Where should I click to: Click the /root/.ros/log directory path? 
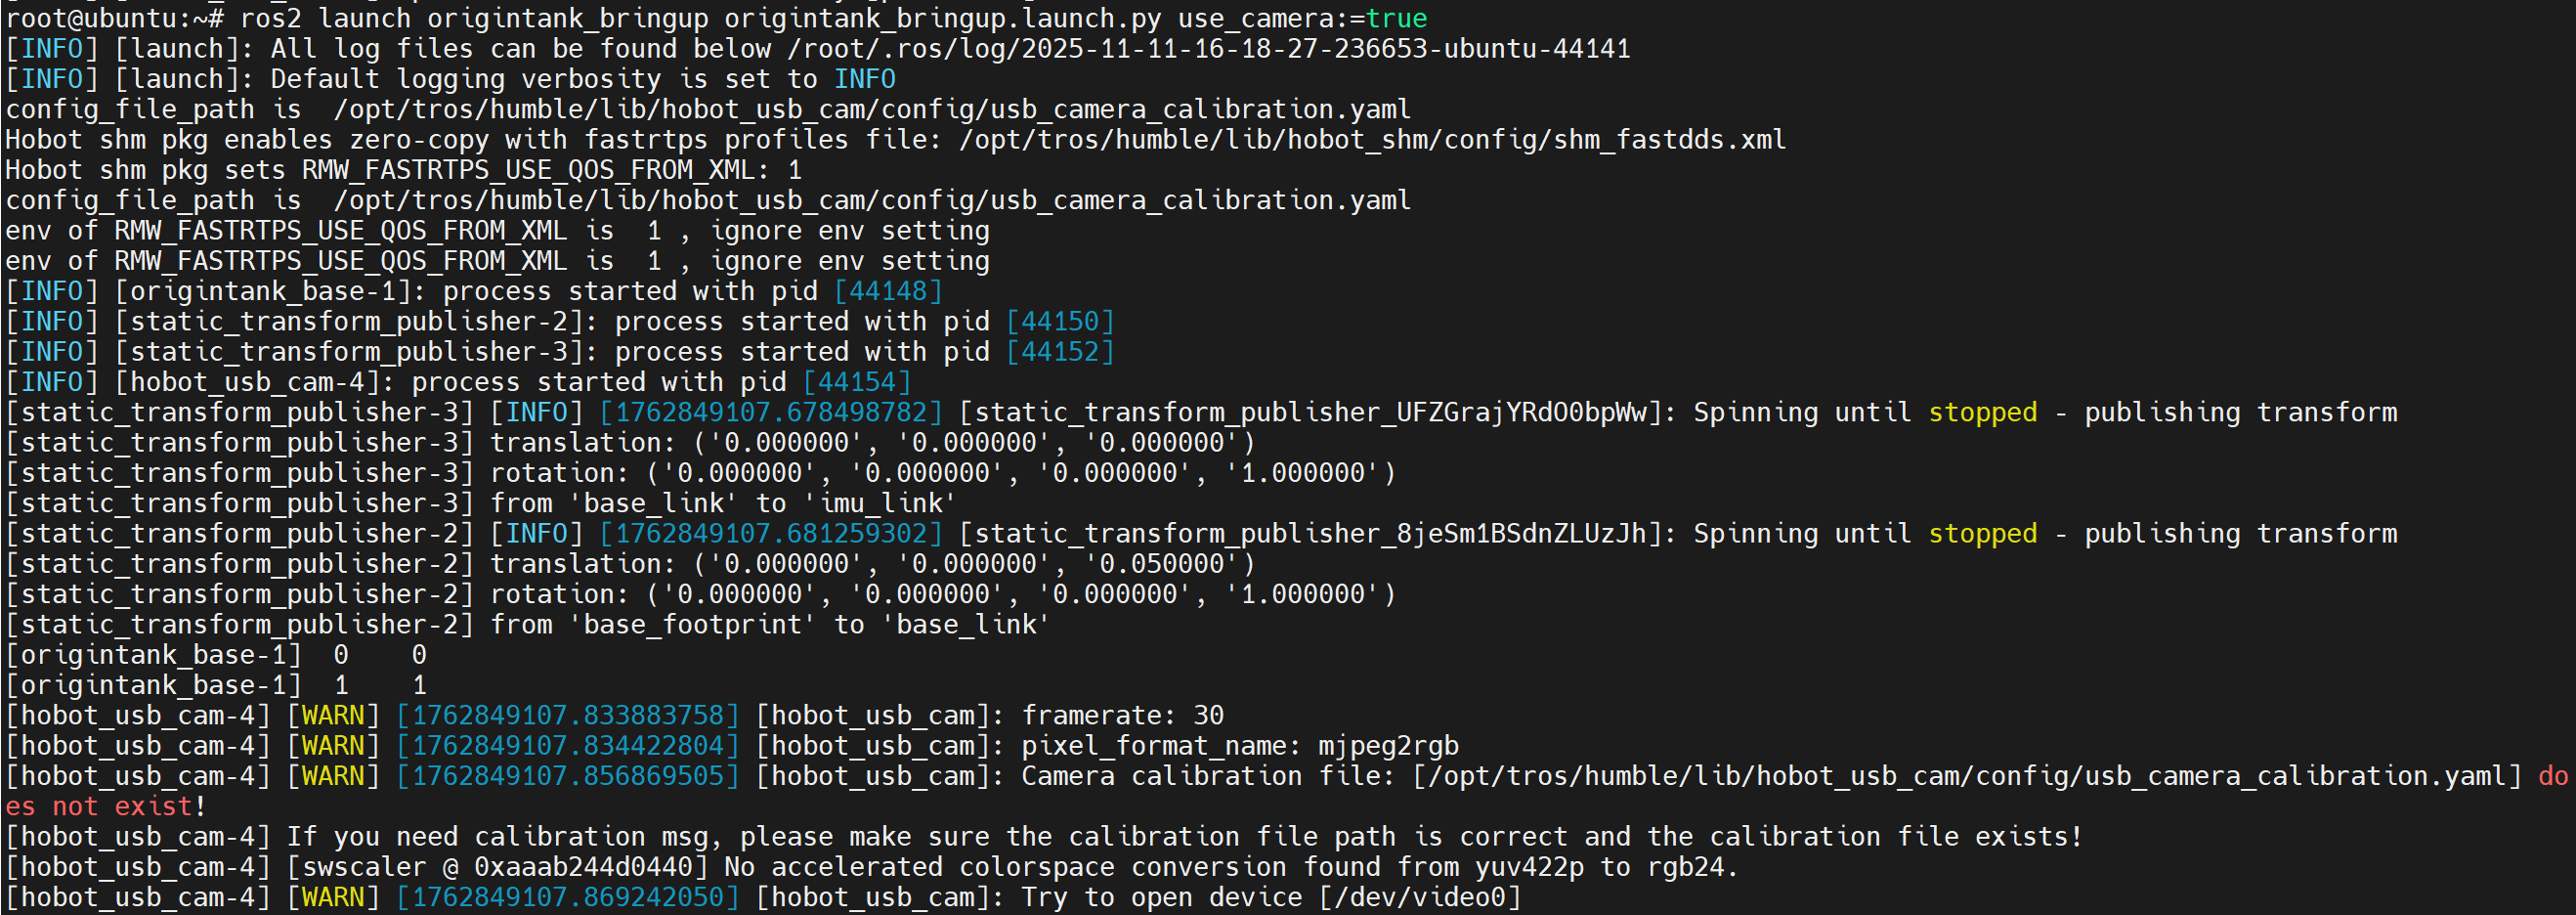1208,48
